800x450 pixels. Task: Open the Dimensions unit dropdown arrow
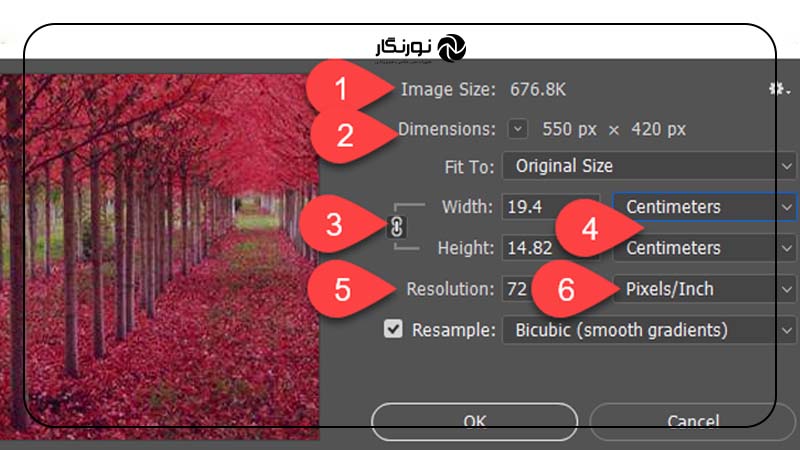(x=517, y=129)
